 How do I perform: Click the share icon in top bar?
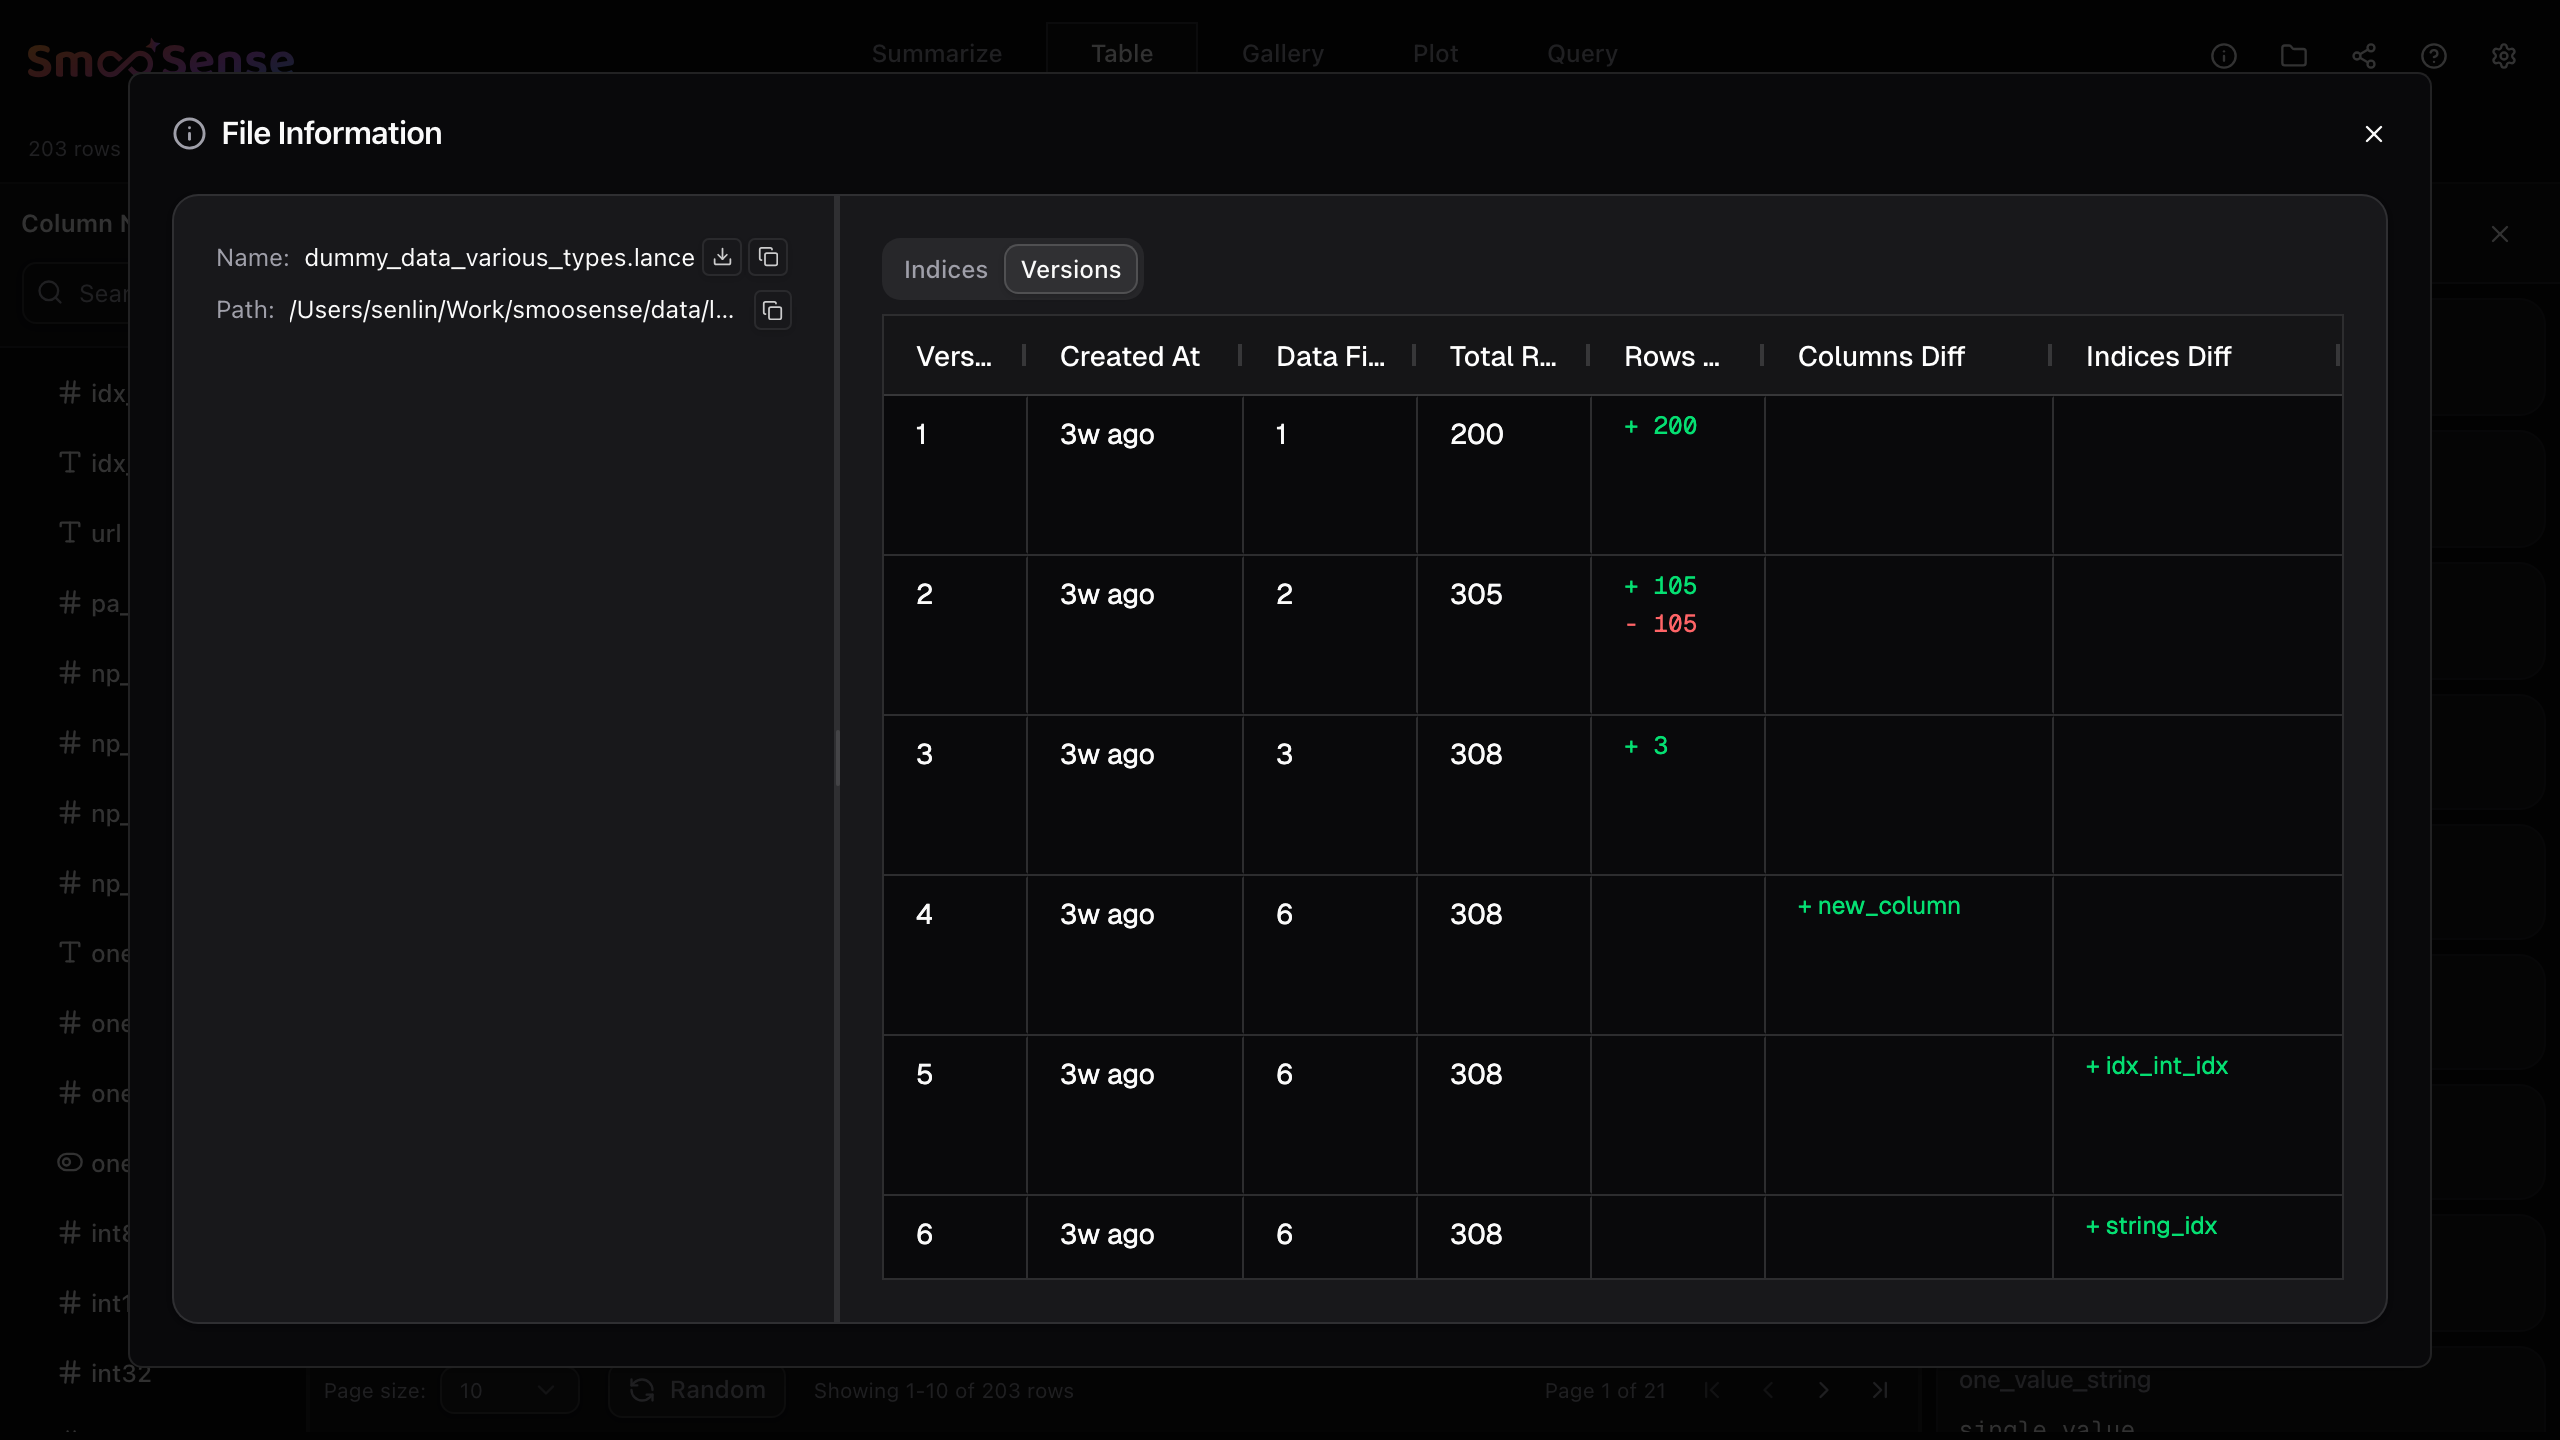click(2363, 56)
